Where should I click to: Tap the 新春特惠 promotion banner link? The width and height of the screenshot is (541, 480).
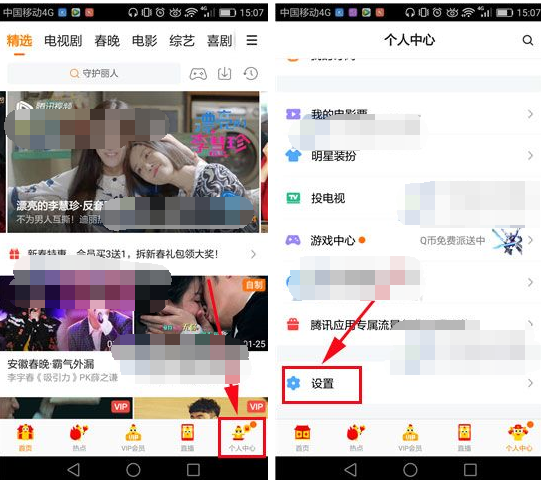point(134,254)
